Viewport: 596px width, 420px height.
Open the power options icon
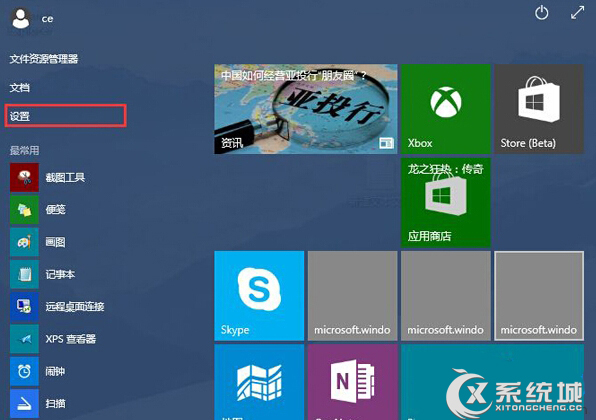541,13
